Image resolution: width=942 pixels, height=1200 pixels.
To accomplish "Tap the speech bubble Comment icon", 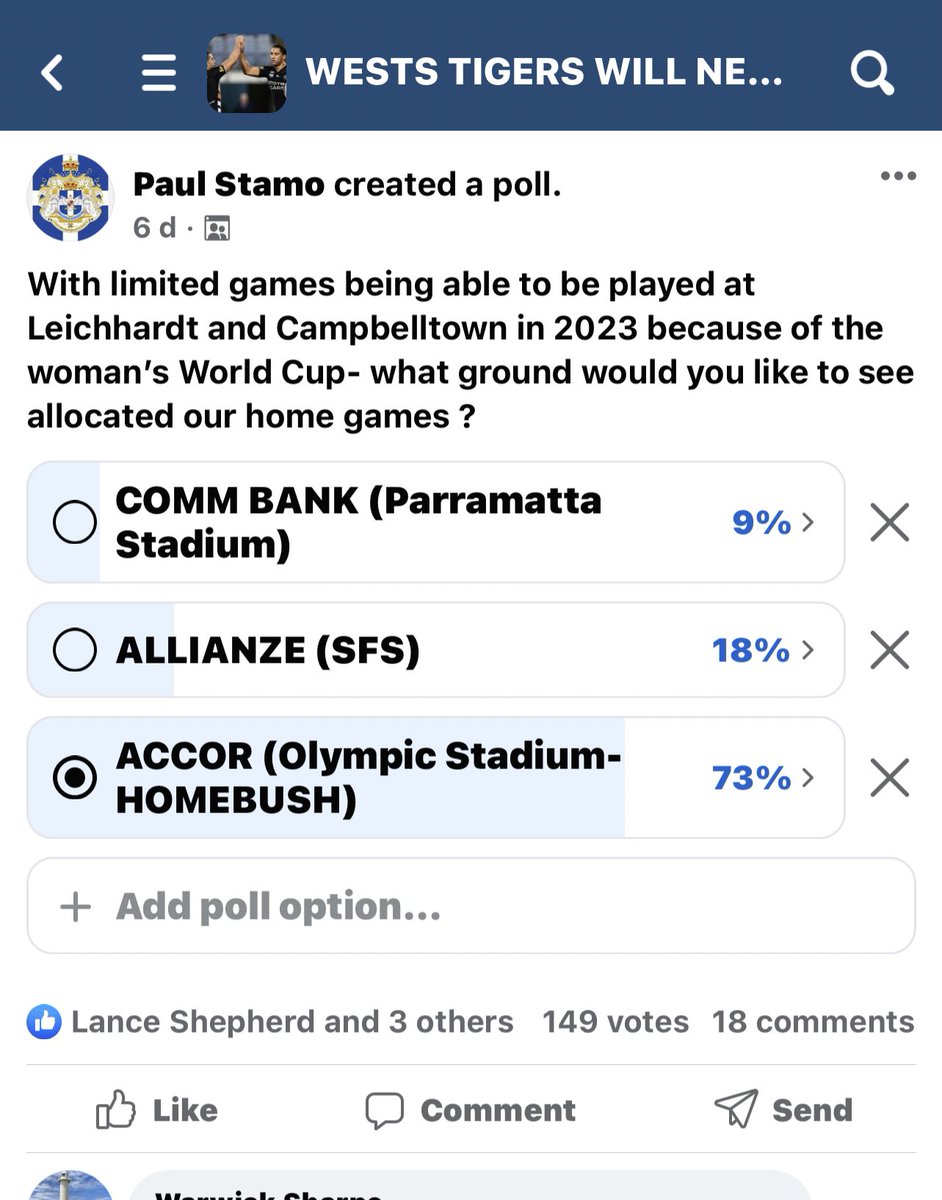I will [385, 1110].
